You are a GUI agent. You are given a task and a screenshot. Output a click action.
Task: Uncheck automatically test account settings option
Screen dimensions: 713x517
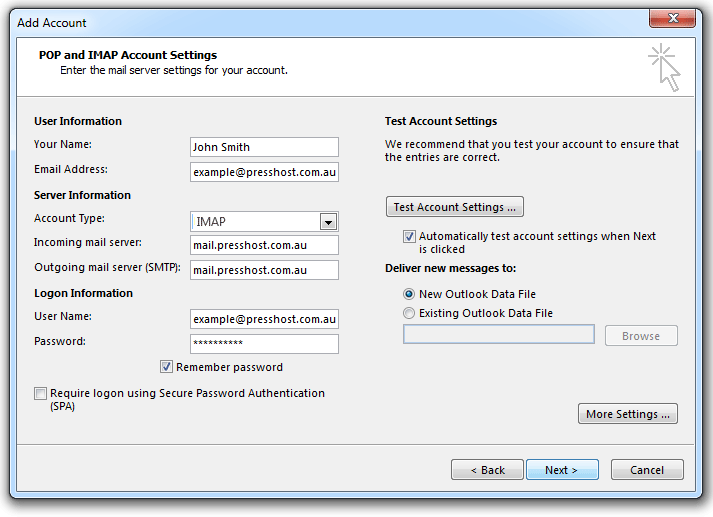pyautogui.click(x=409, y=236)
